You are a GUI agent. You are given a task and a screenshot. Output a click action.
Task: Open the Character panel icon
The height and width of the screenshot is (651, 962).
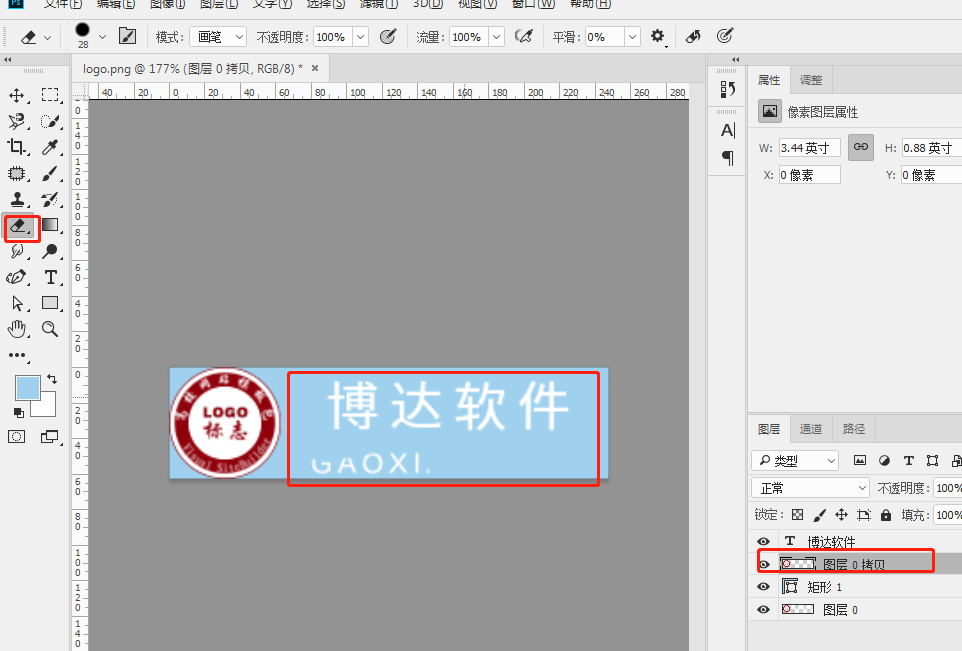point(727,130)
